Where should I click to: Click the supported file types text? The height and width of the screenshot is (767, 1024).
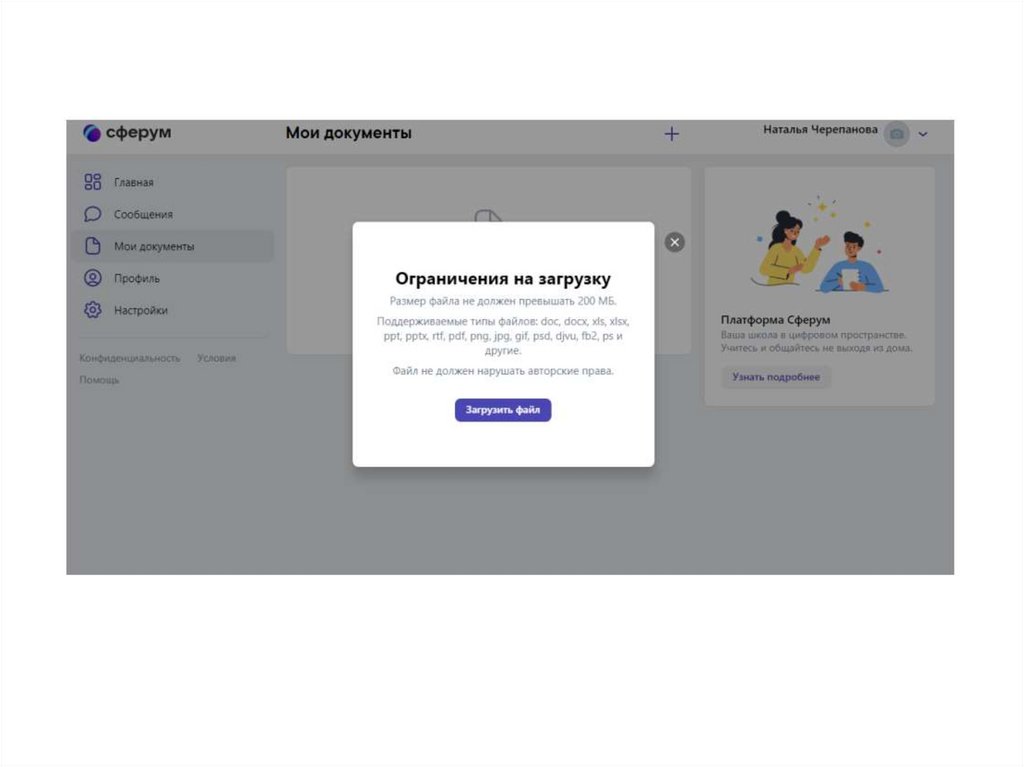pos(503,336)
